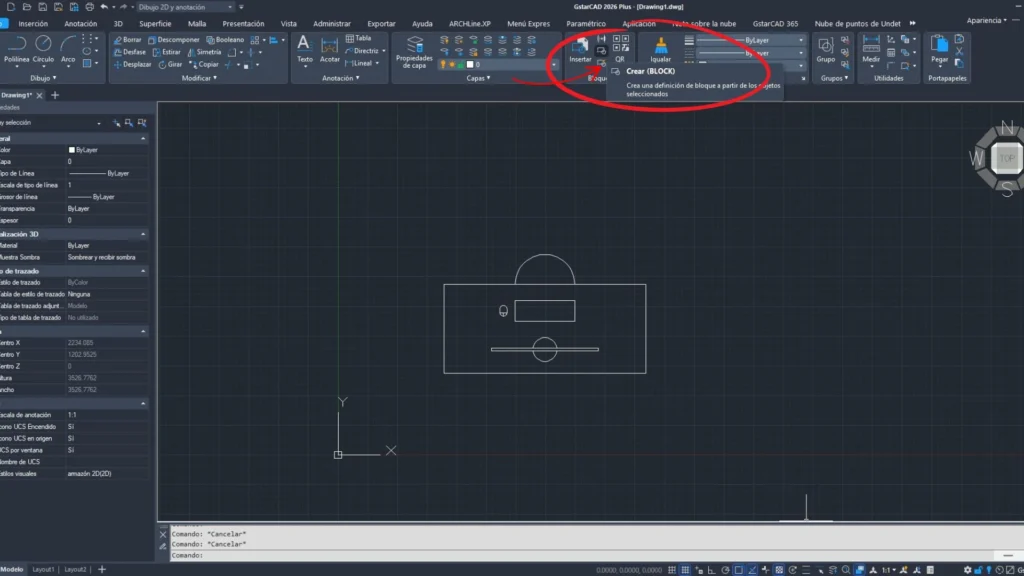Click the Medir measure tool
The height and width of the screenshot is (576, 1024).
[871, 50]
